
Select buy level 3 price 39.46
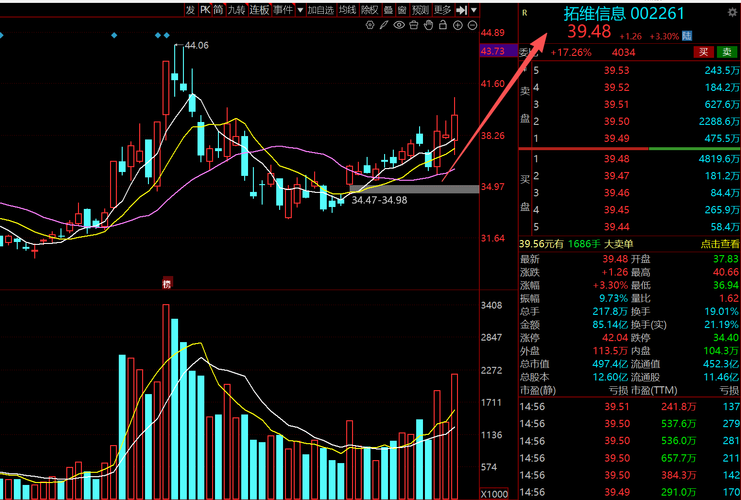[x=617, y=193]
